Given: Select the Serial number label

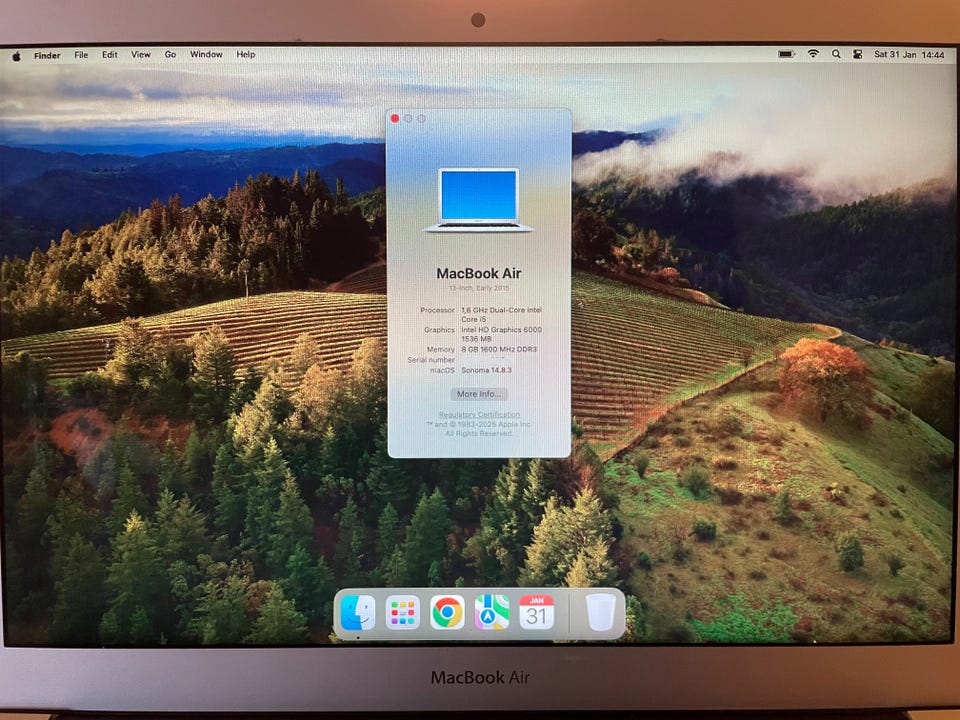Looking at the screenshot, I should [431, 360].
